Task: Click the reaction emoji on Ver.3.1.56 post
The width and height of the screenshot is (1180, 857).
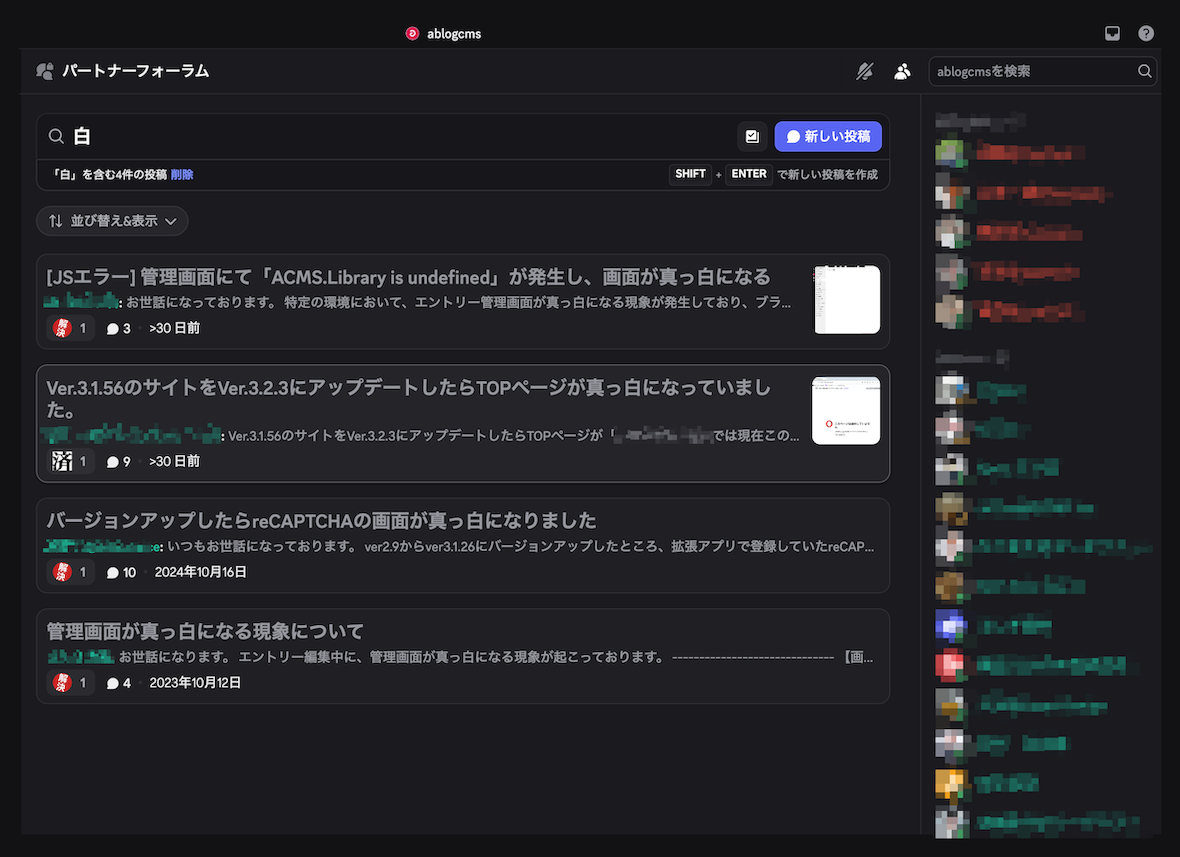Action: point(71,461)
